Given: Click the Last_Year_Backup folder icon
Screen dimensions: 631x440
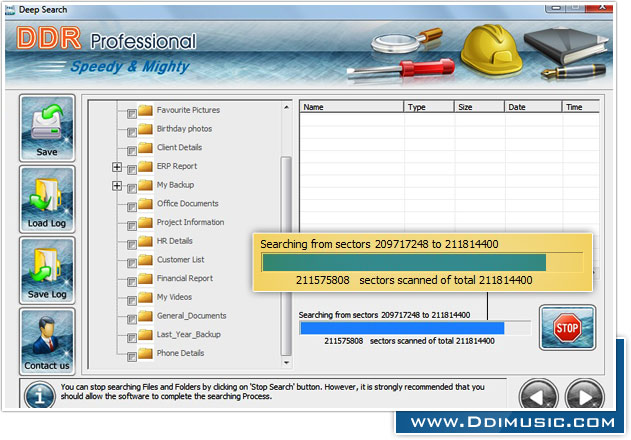Looking at the screenshot, I should [x=146, y=334].
